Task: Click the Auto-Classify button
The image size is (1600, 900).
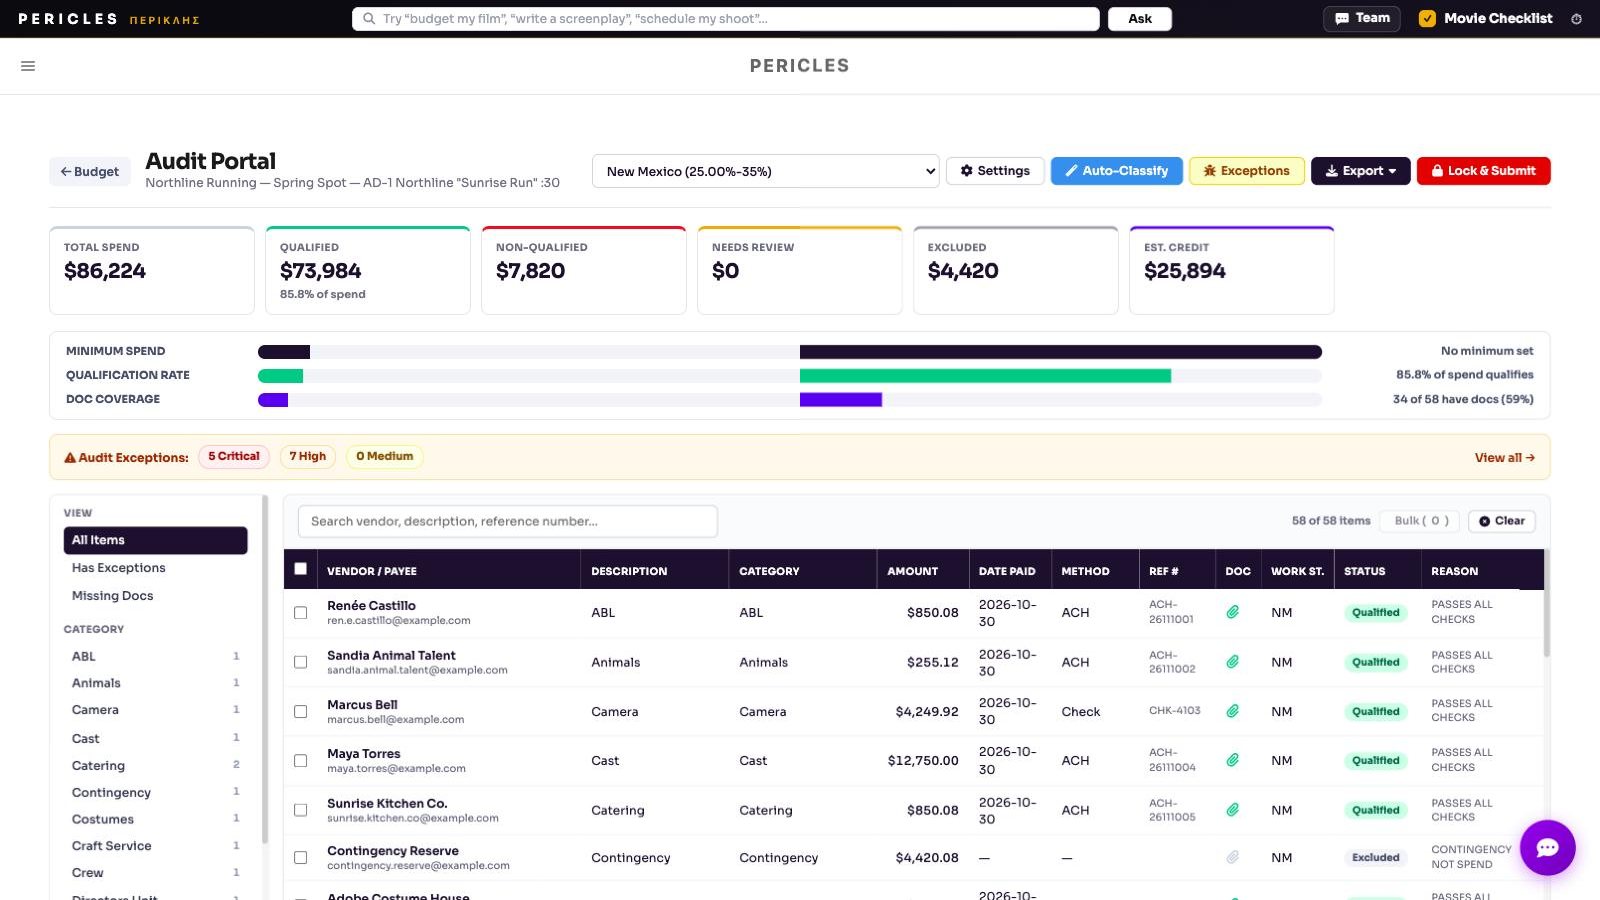Action: (1116, 171)
